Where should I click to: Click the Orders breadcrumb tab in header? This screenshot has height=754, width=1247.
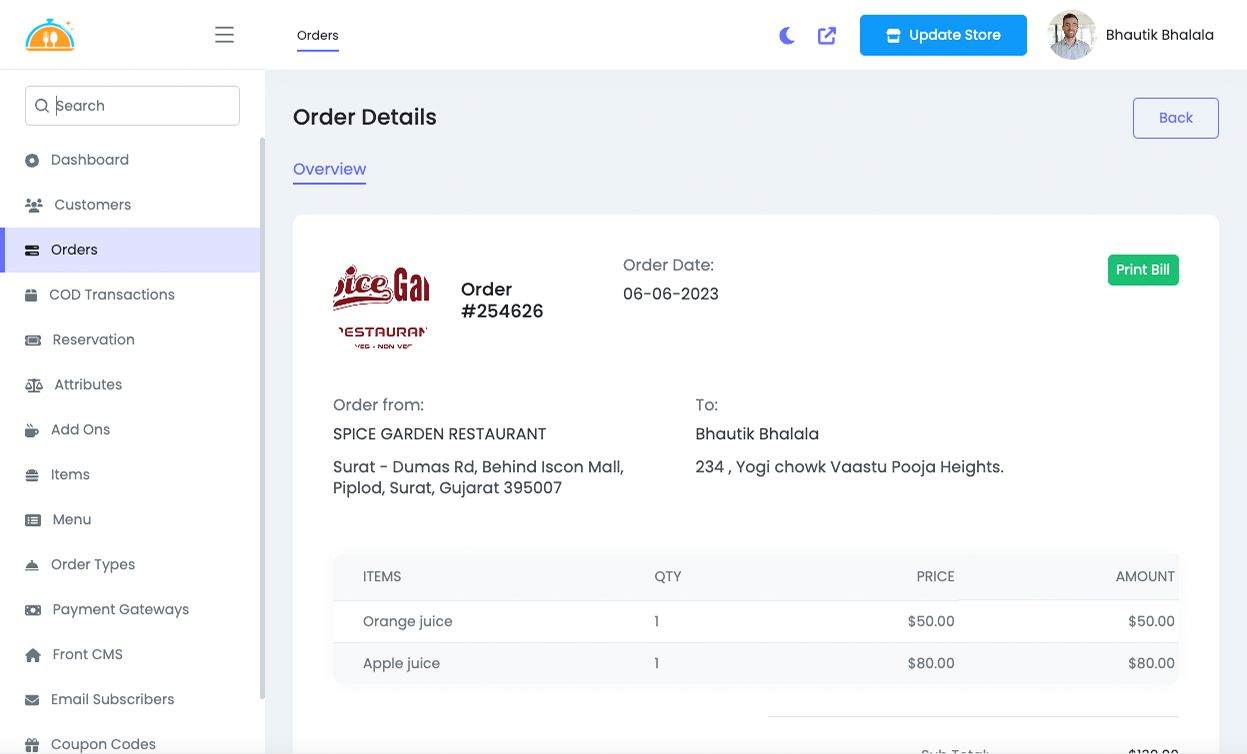coord(318,36)
